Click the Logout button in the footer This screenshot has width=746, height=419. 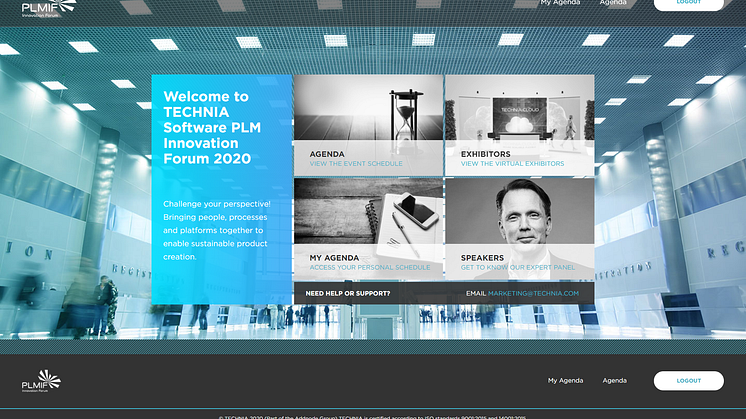point(688,381)
